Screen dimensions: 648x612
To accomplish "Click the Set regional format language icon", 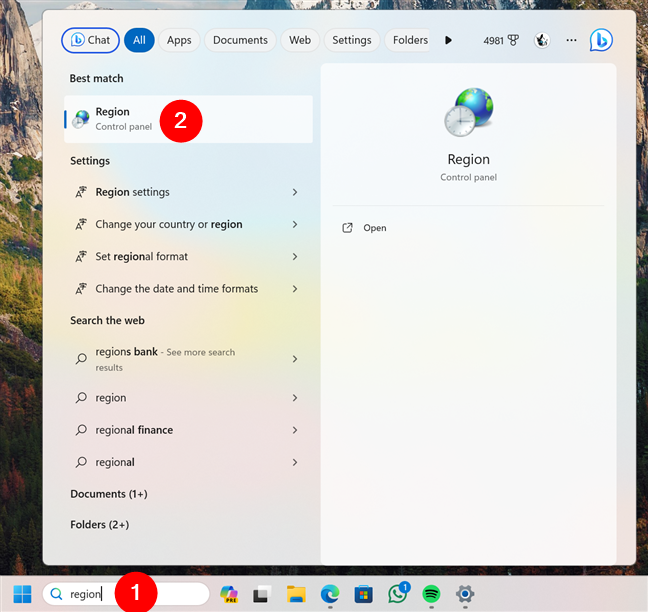I will [81, 257].
